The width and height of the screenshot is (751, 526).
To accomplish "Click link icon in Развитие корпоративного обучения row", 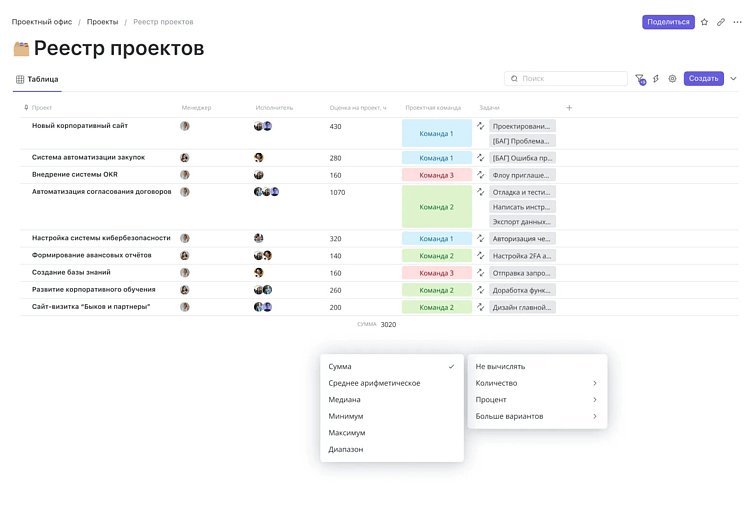I will pos(480,290).
